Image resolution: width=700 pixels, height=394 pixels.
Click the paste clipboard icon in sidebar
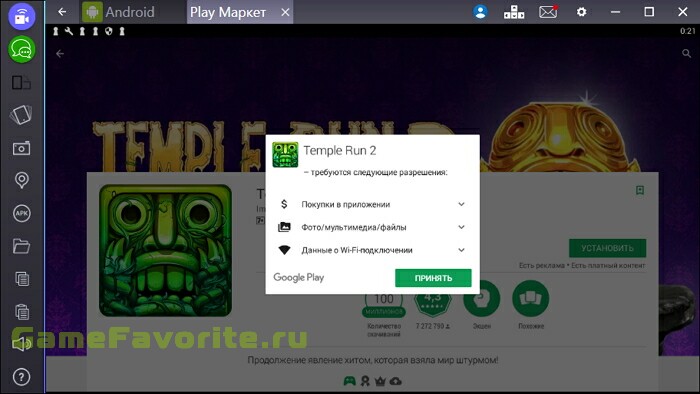pyautogui.click(x=22, y=311)
